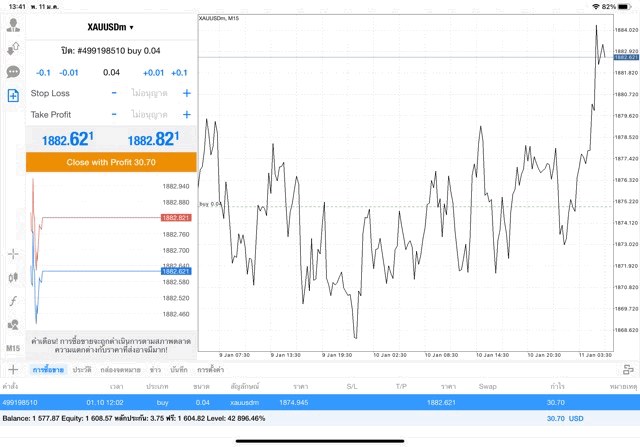Increase volume by 0.1
Image resolution: width=640 pixels, height=447 pixels.
click(x=179, y=73)
